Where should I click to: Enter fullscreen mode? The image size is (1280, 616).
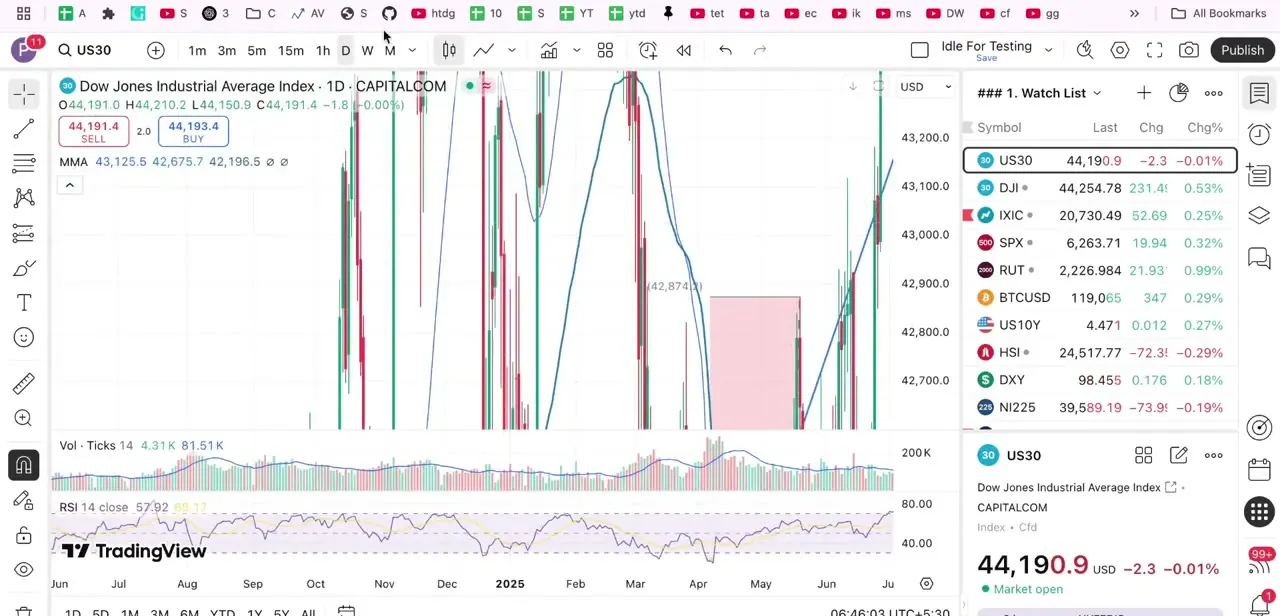pyautogui.click(x=1155, y=50)
